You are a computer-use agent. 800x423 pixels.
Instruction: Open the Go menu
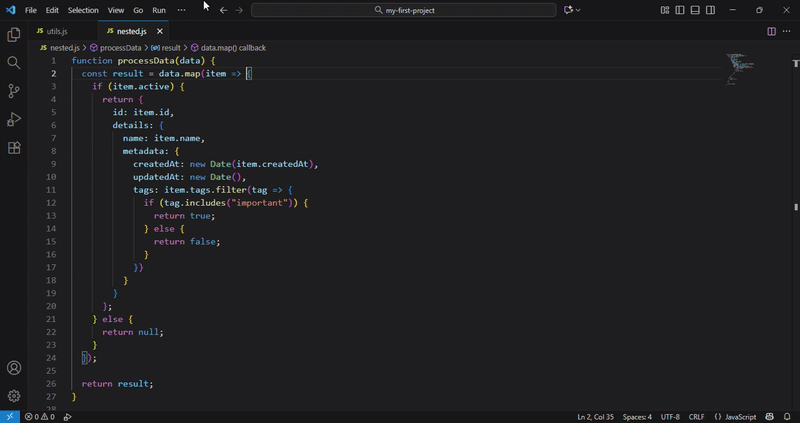click(138, 10)
